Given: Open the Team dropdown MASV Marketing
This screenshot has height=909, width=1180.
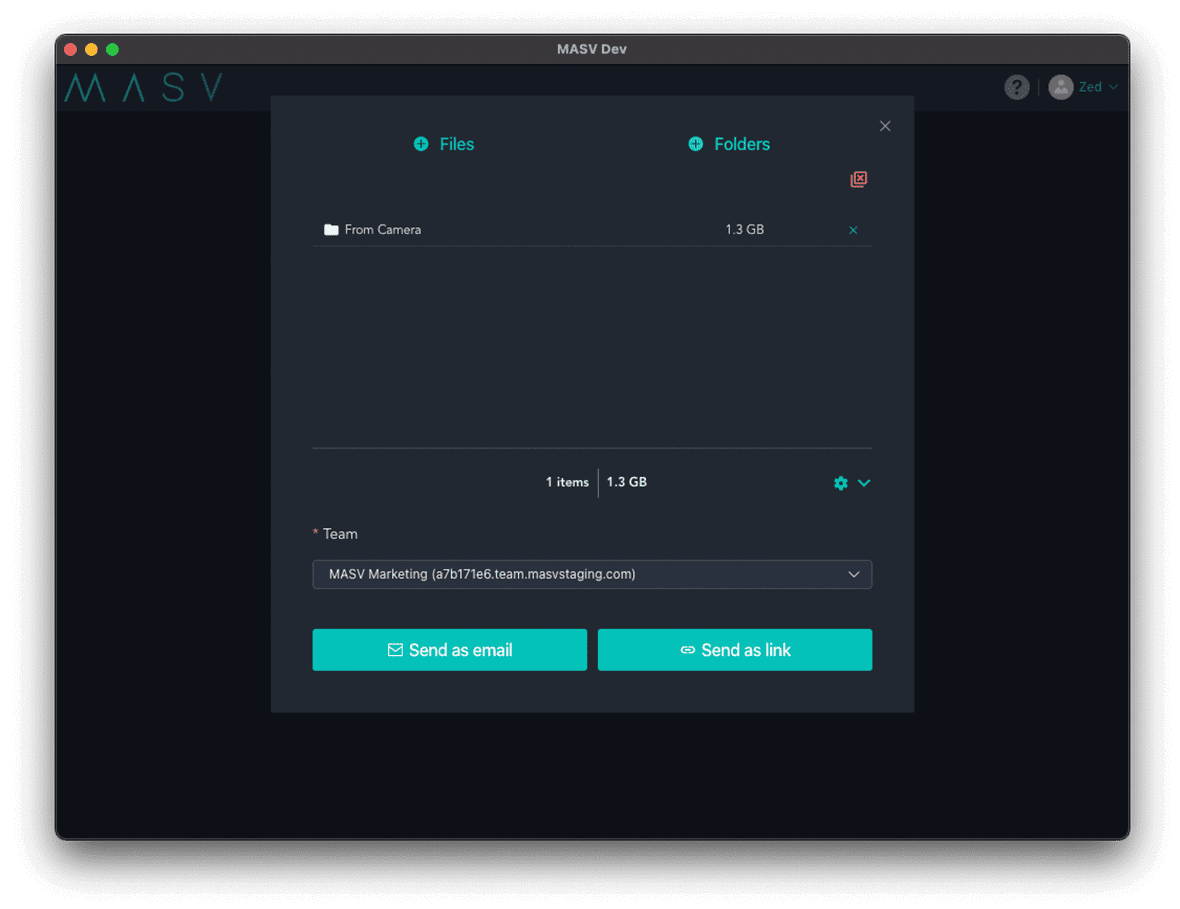Looking at the screenshot, I should coord(592,574).
